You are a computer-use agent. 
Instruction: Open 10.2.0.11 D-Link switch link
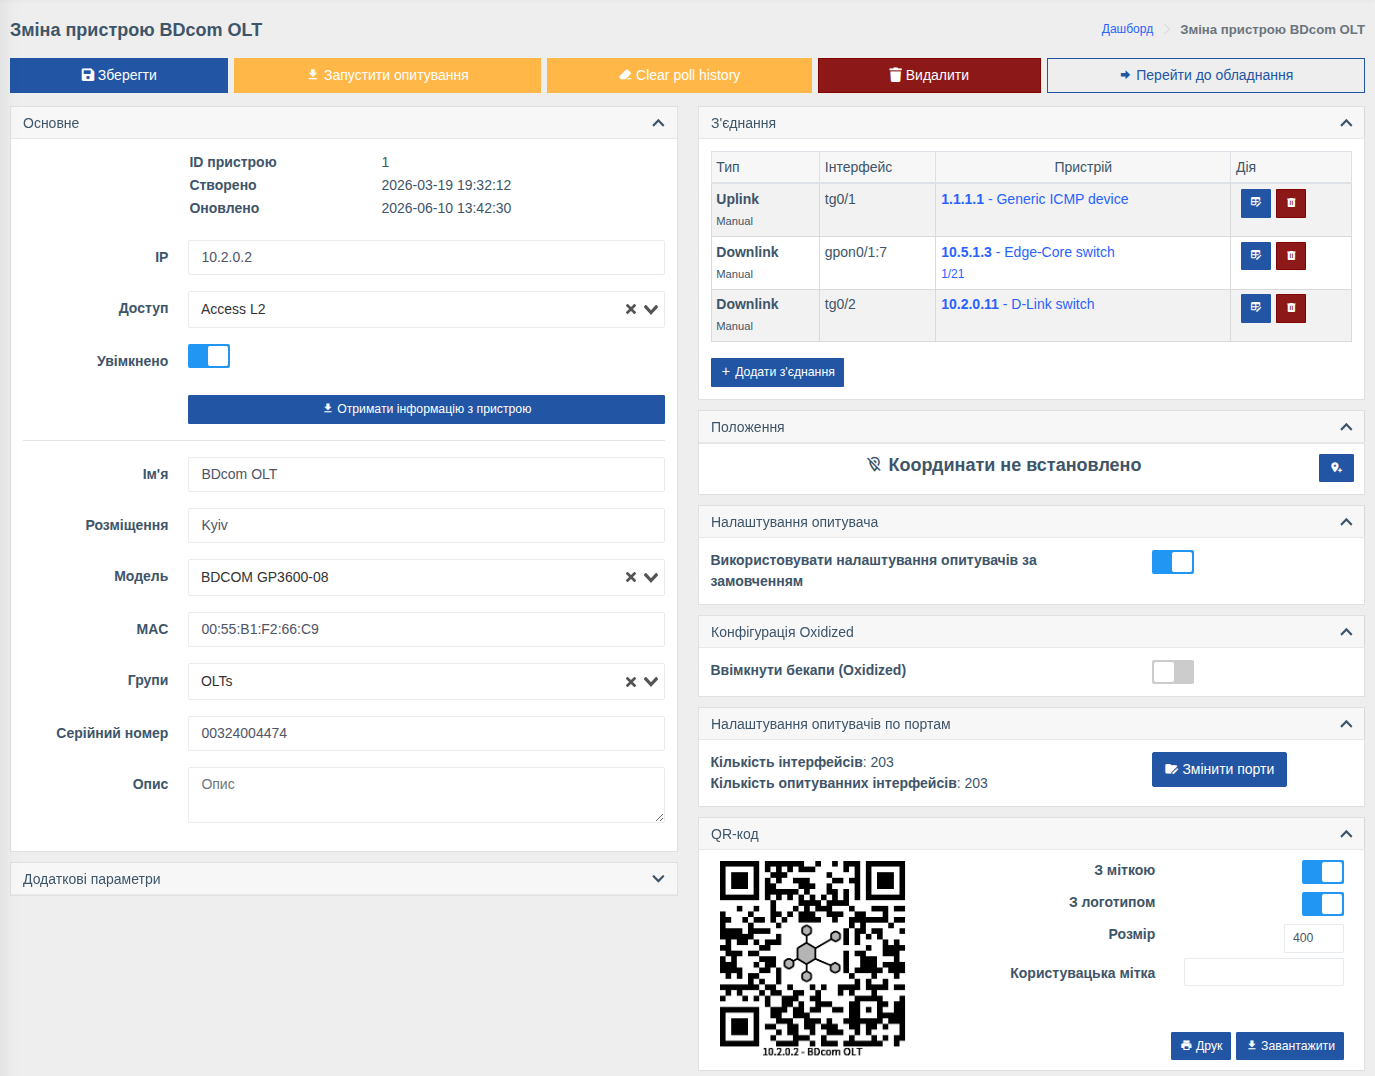1017,304
